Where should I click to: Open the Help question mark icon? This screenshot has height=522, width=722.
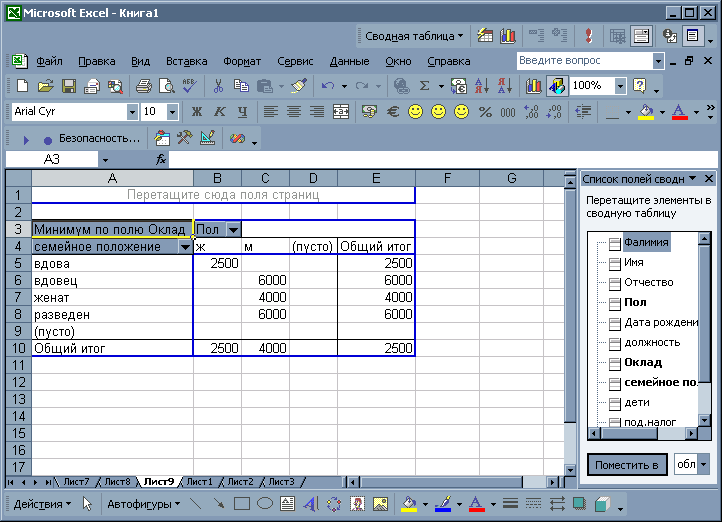(640, 86)
